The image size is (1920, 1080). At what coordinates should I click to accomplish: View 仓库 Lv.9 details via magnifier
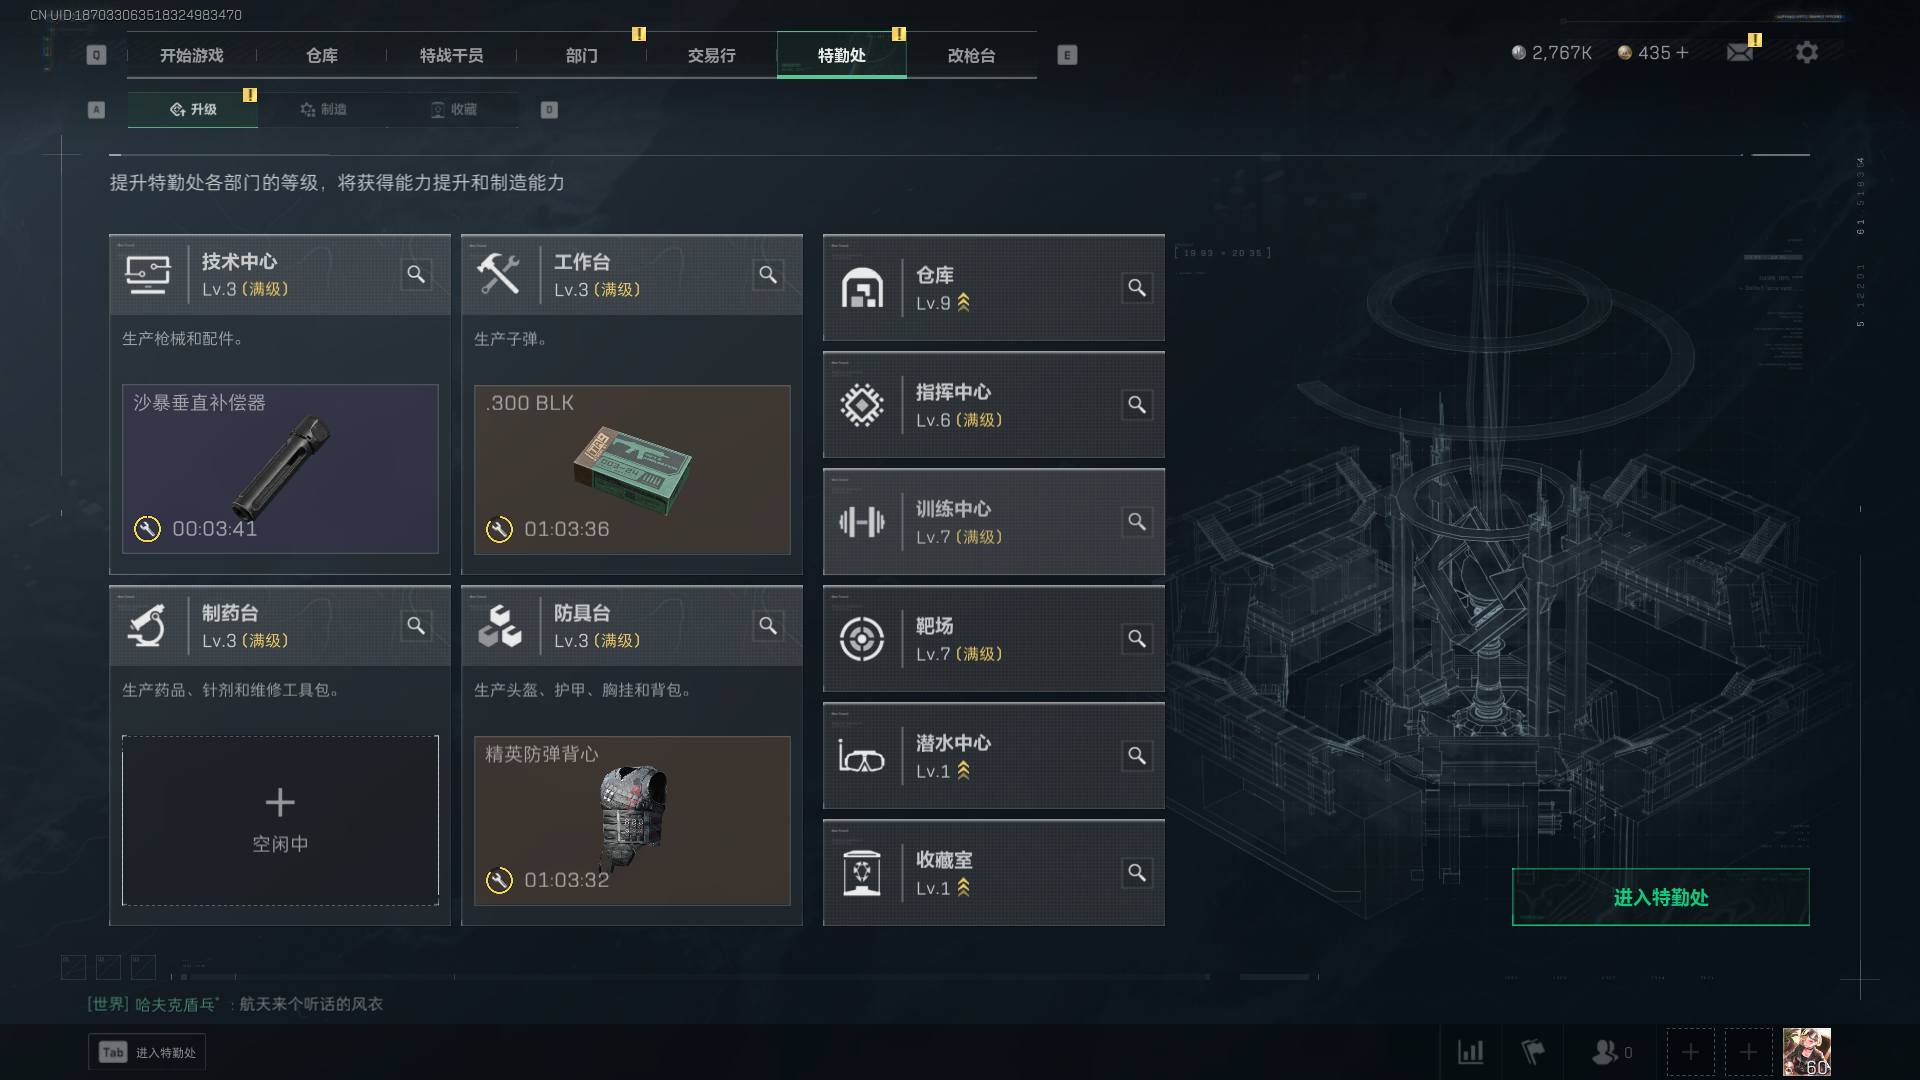point(1137,288)
